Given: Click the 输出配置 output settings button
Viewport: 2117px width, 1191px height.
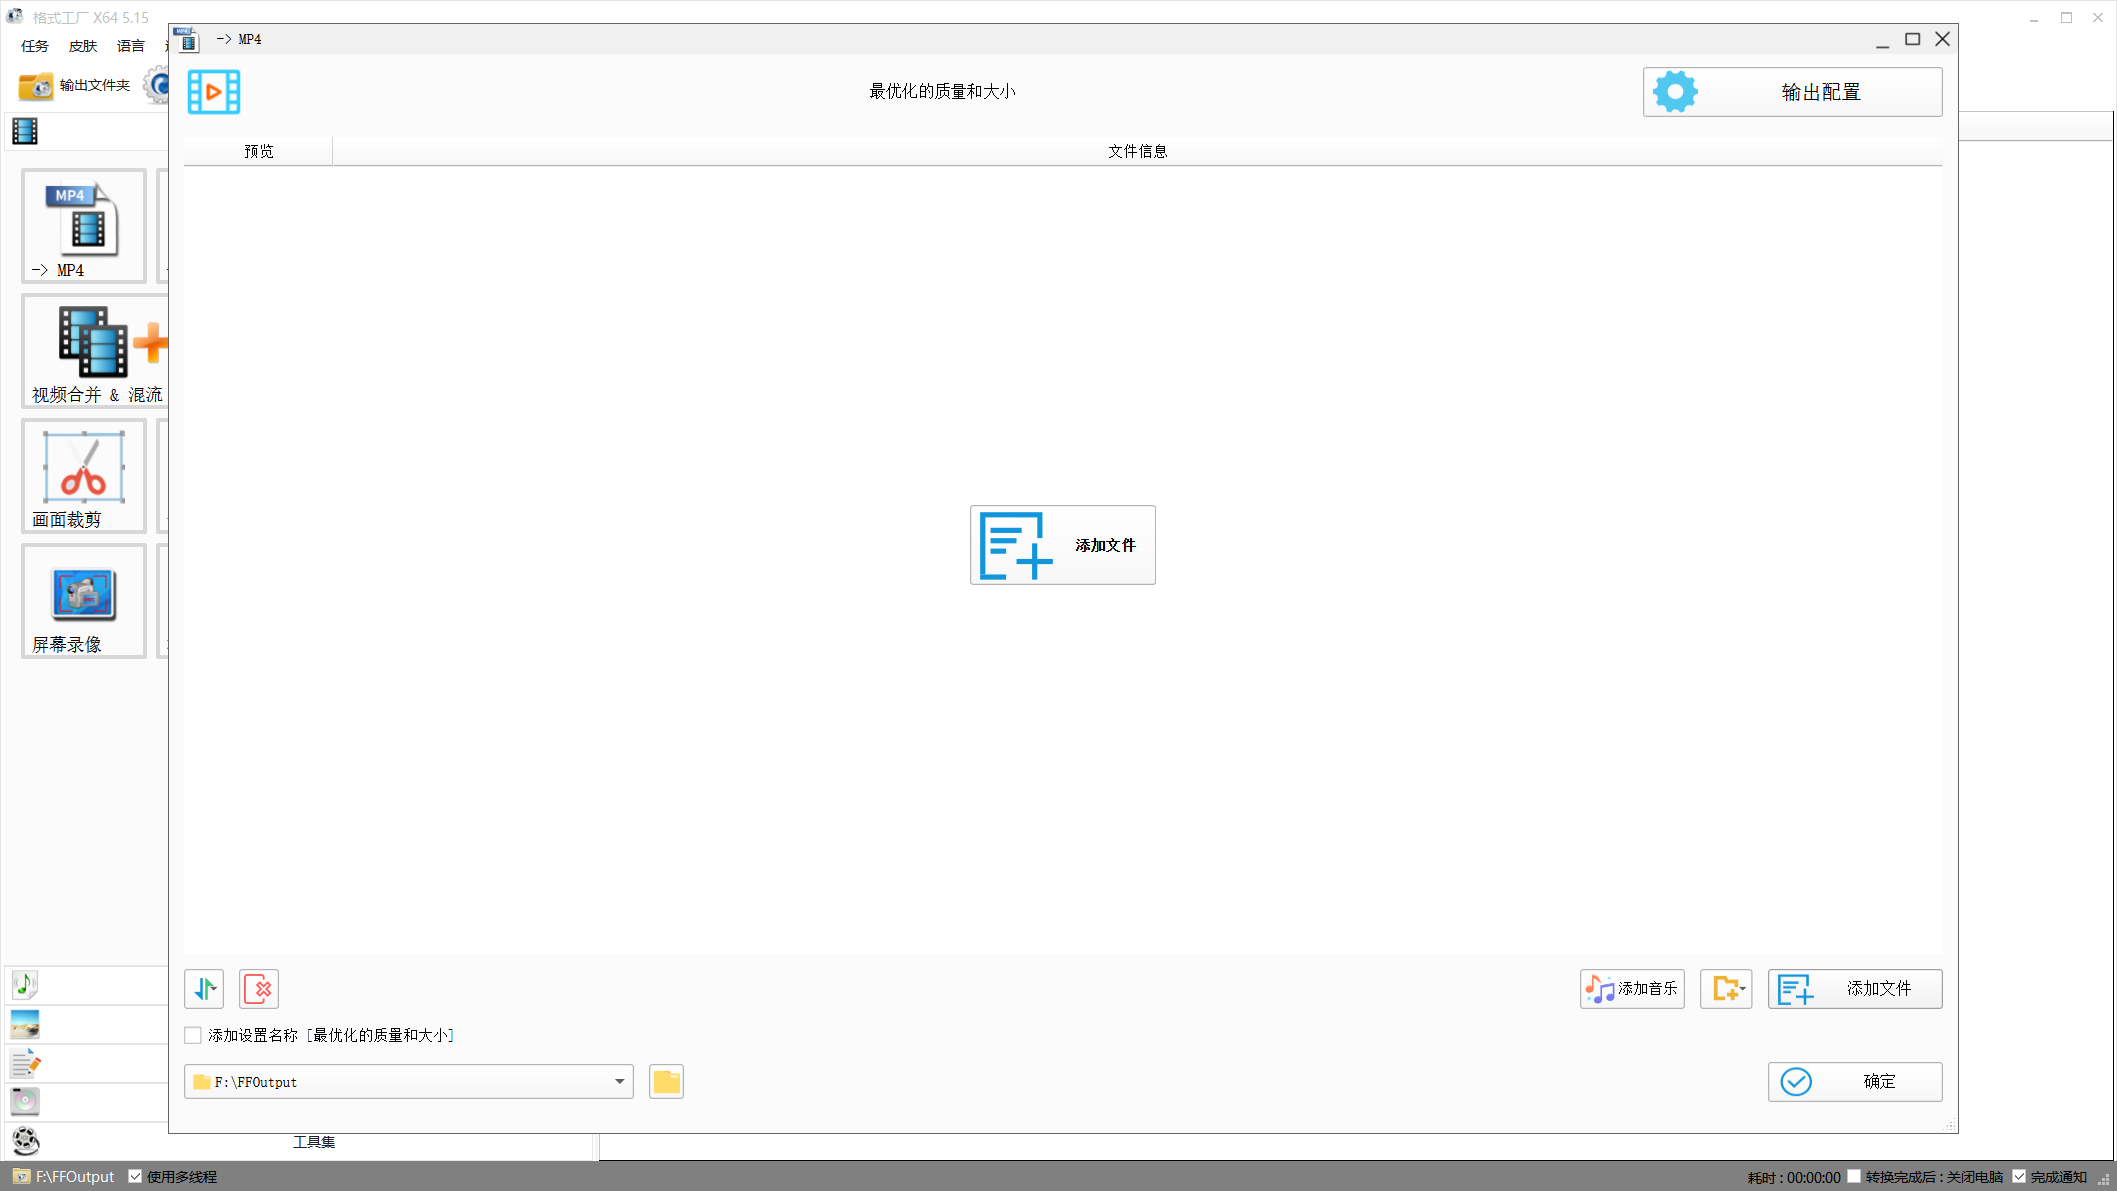Looking at the screenshot, I should point(1792,92).
